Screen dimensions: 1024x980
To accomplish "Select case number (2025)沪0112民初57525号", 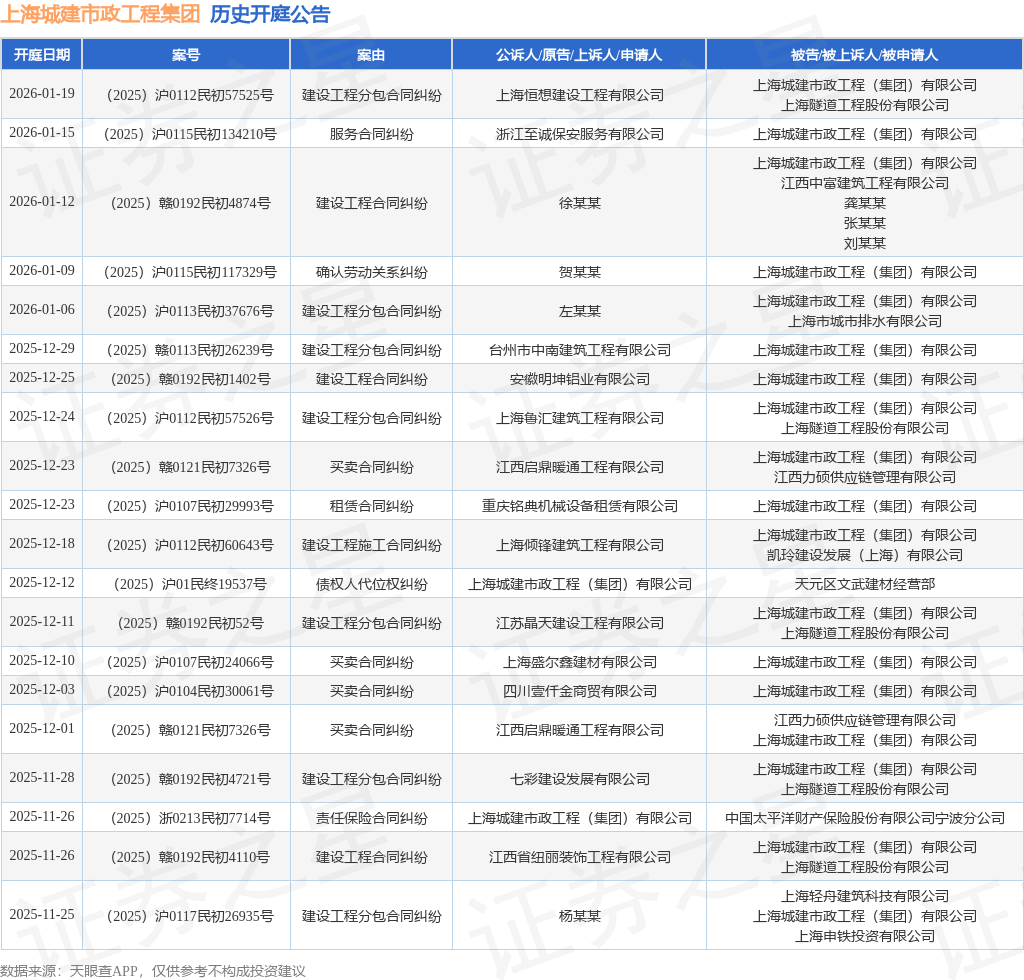I will click(x=189, y=95).
